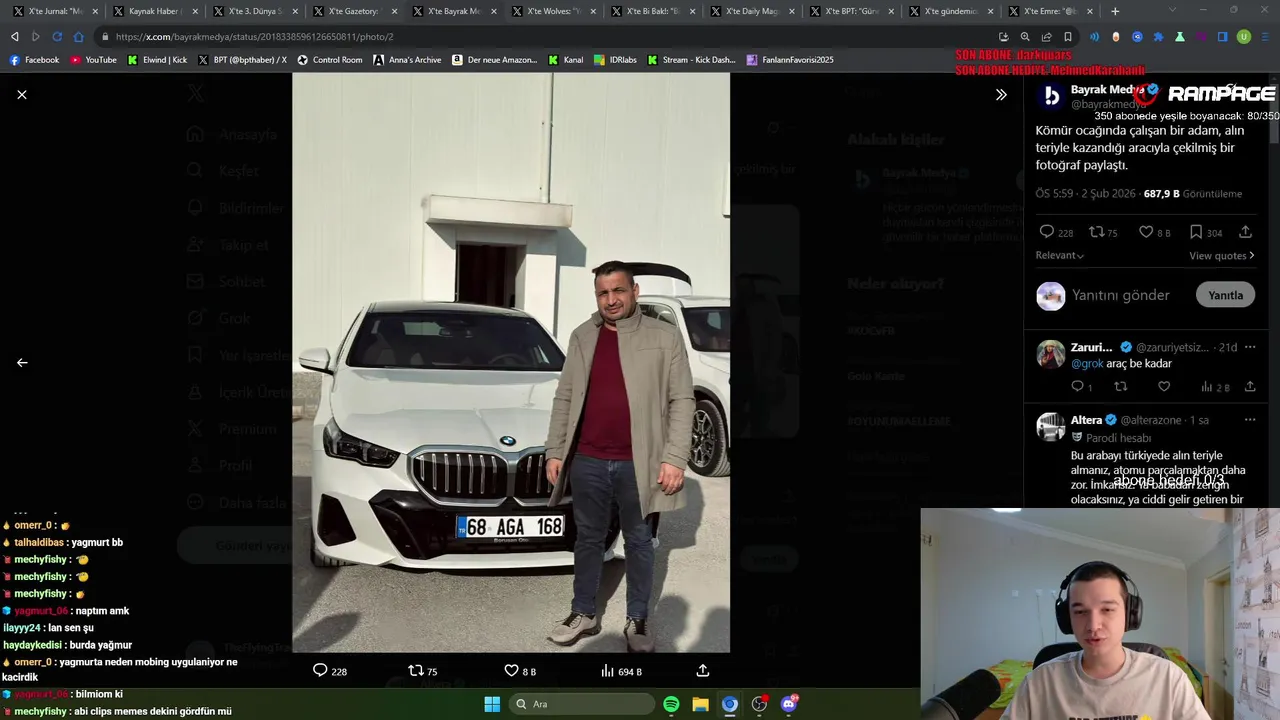Go to the previous photo with left arrow
This screenshot has width=1280, height=720.
(x=22, y=362)
